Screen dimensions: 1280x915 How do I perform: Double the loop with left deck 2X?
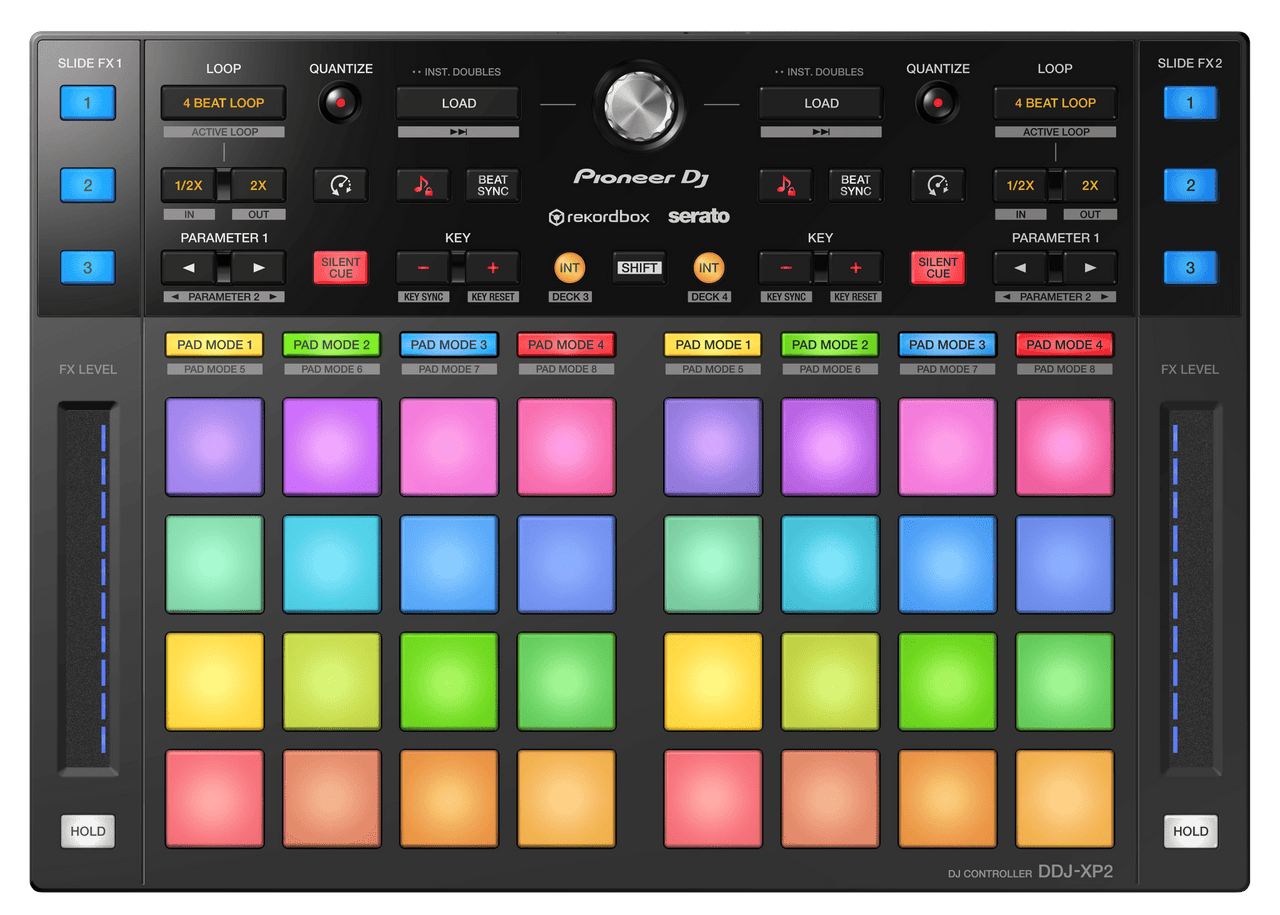[258, 185]
